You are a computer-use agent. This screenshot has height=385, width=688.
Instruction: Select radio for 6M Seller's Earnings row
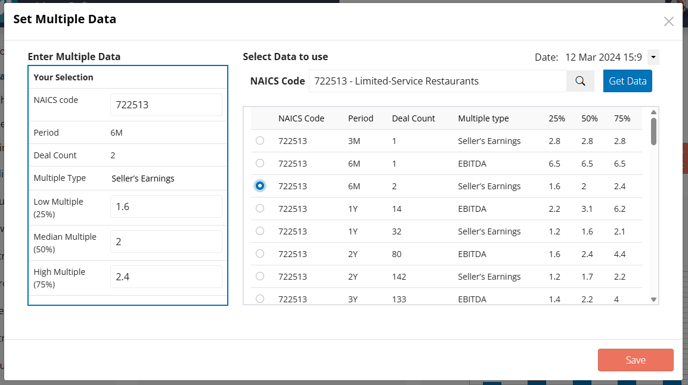260,186
